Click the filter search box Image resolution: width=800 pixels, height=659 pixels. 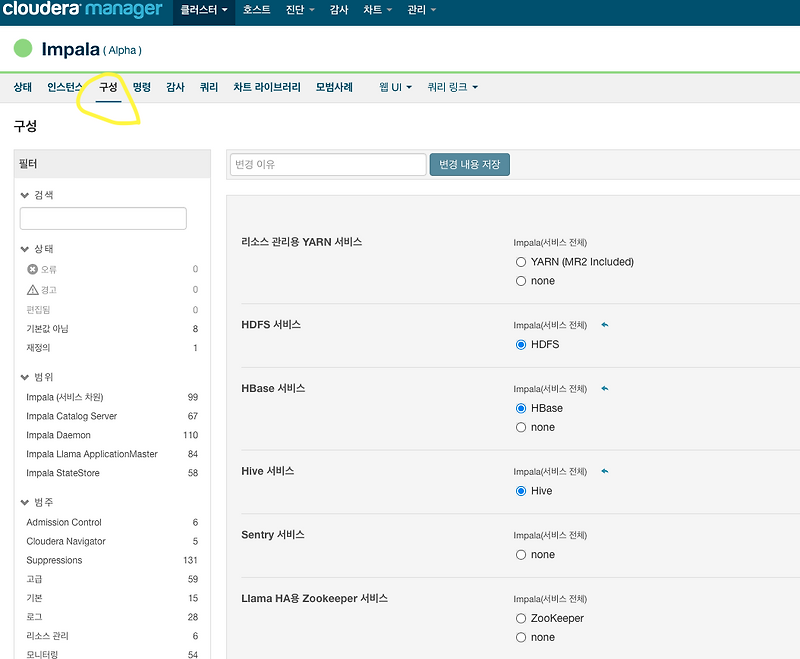(x=103, y=218)
